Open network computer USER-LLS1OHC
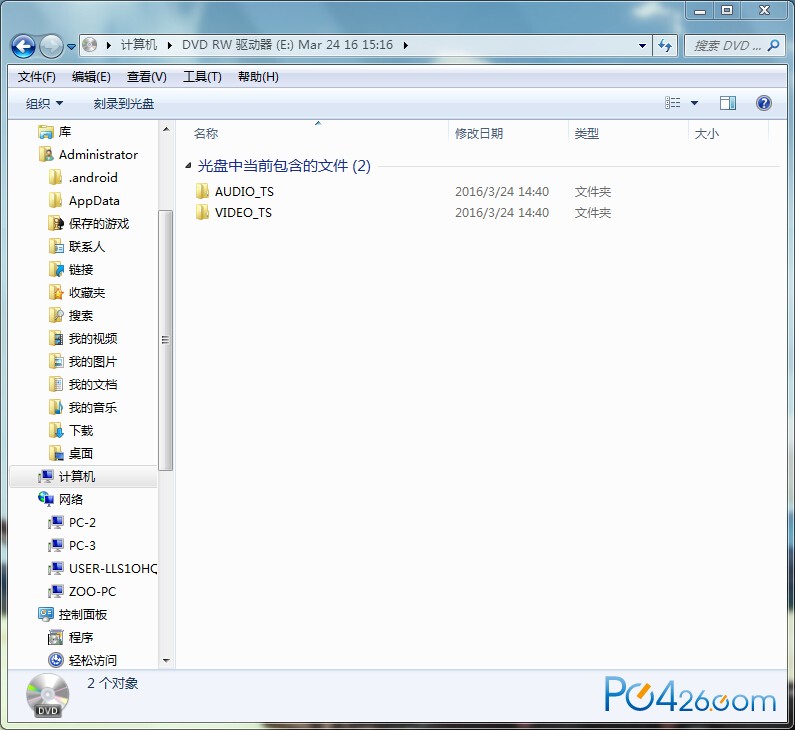This screenshot has width=795, height=730. click(x=102, y=568)
